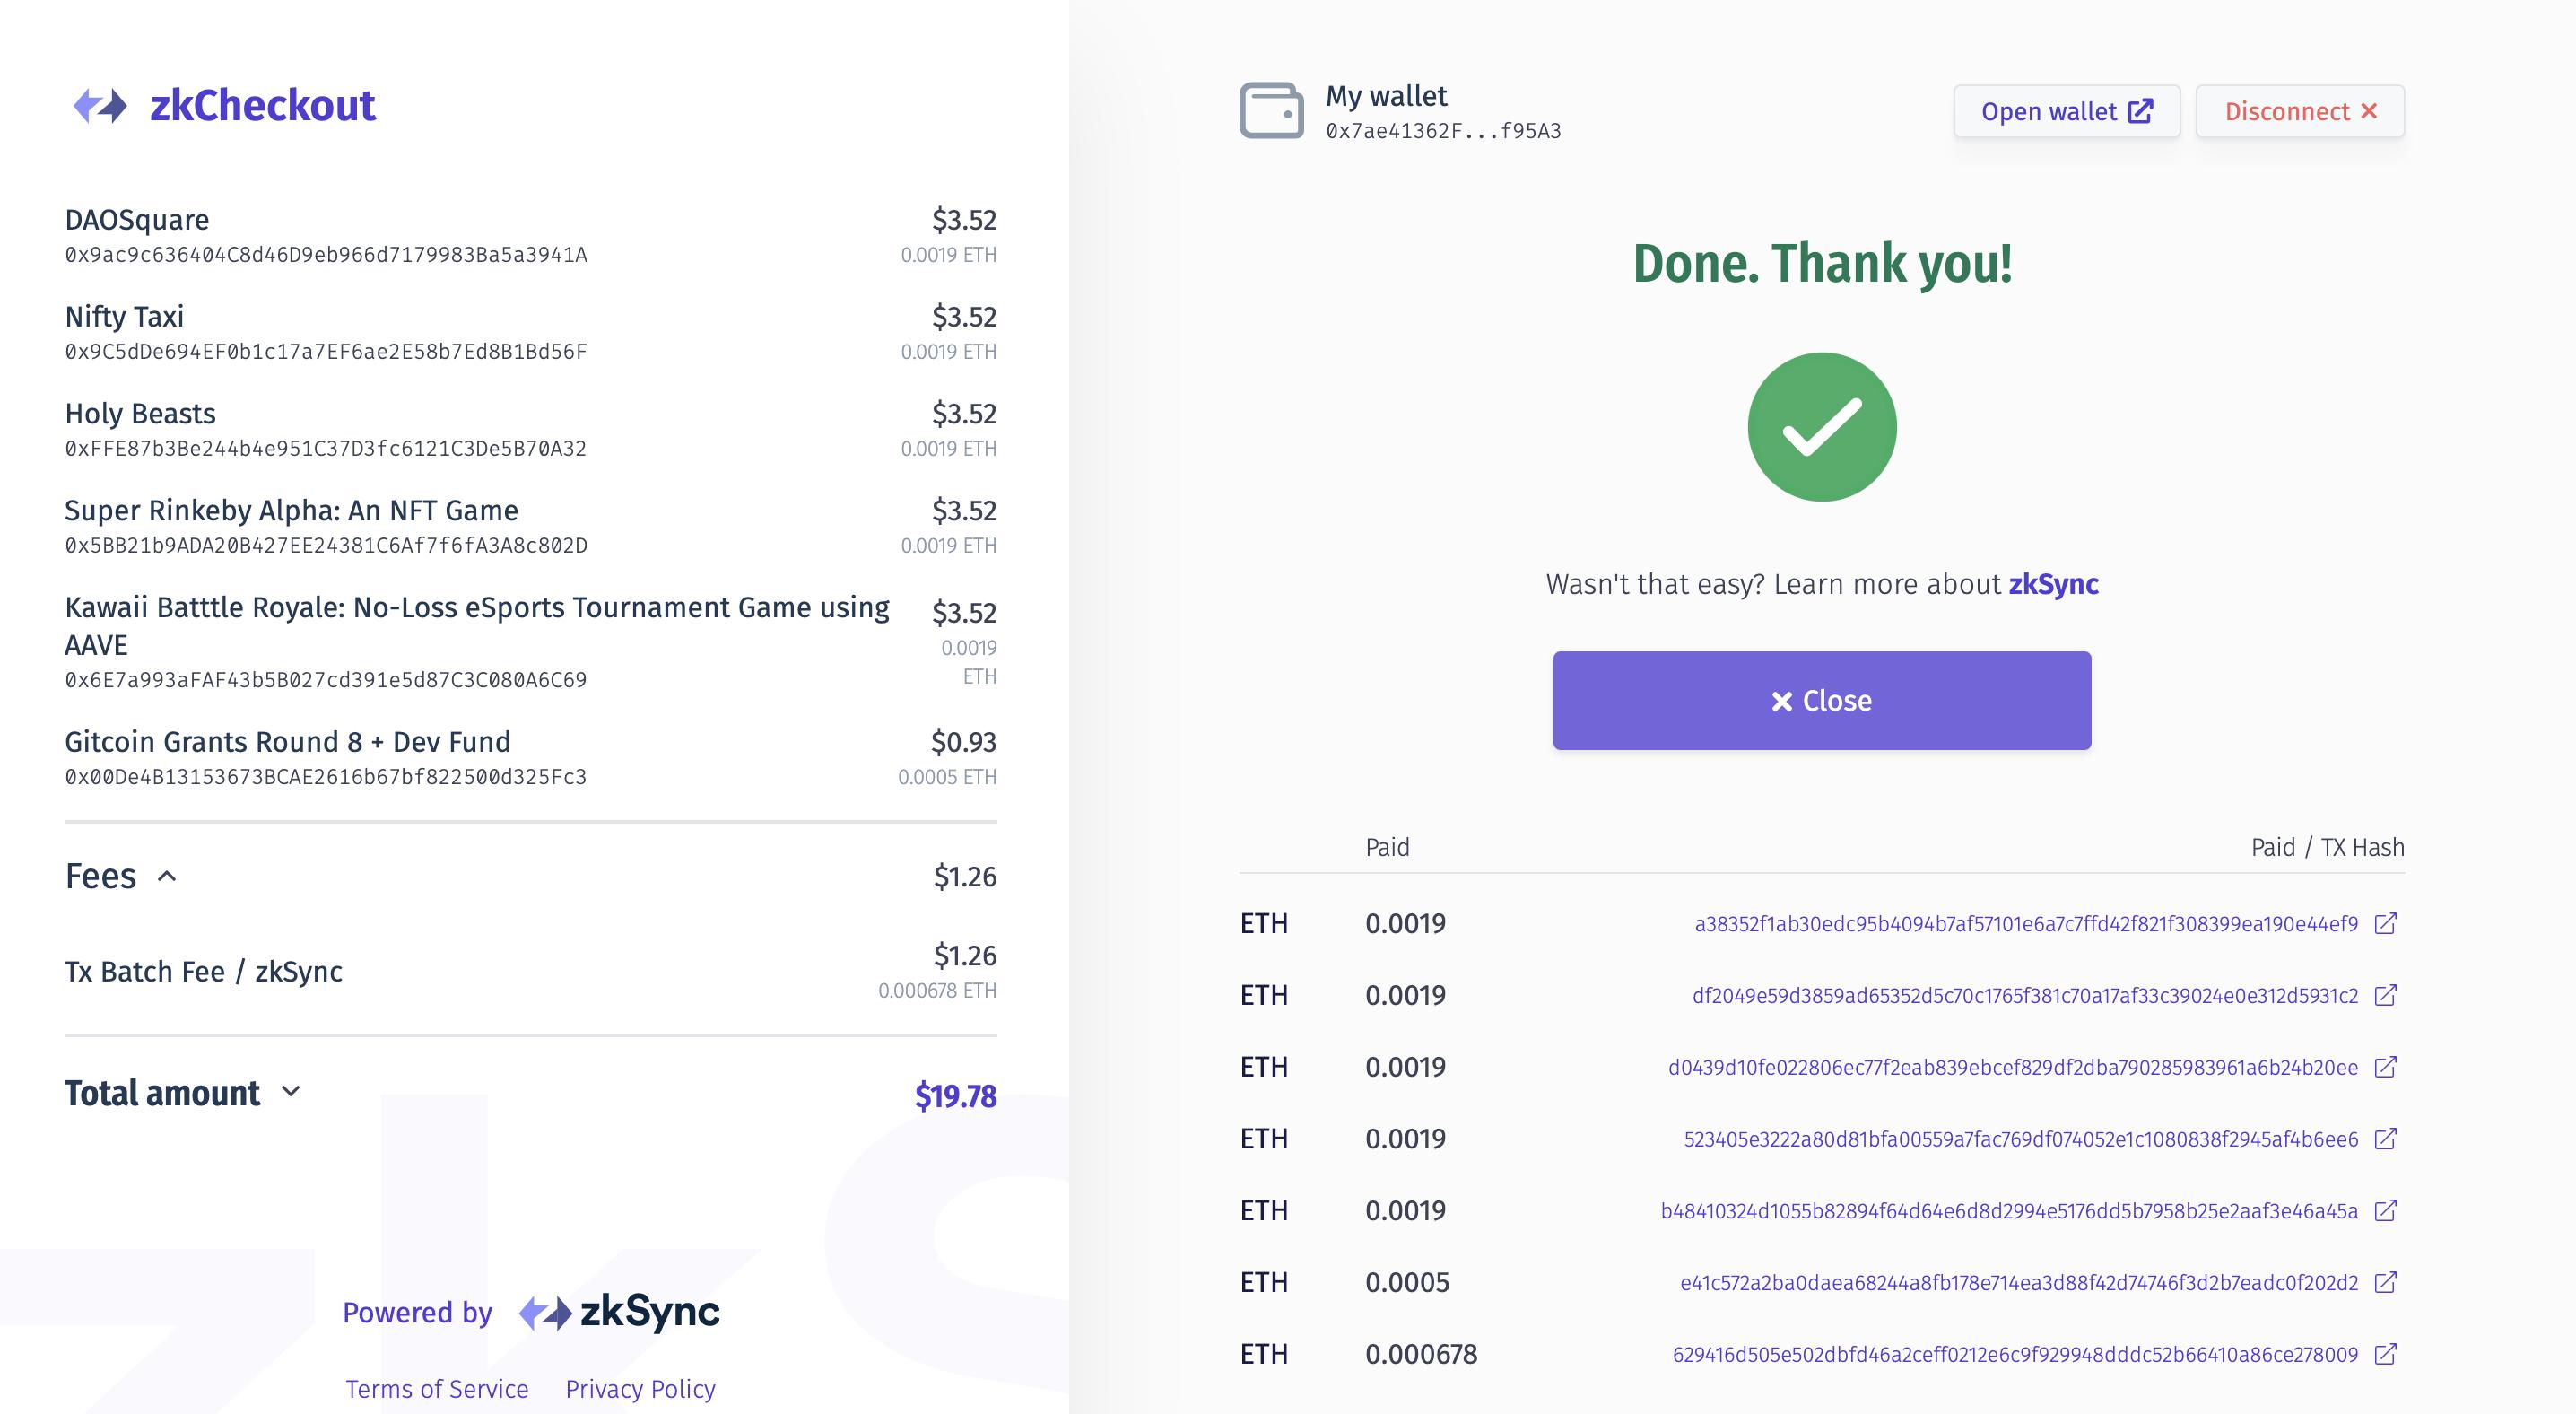Open external link for transaction a38352f1
This screenshot has width=2576, height=1414.
(2385, 923)
